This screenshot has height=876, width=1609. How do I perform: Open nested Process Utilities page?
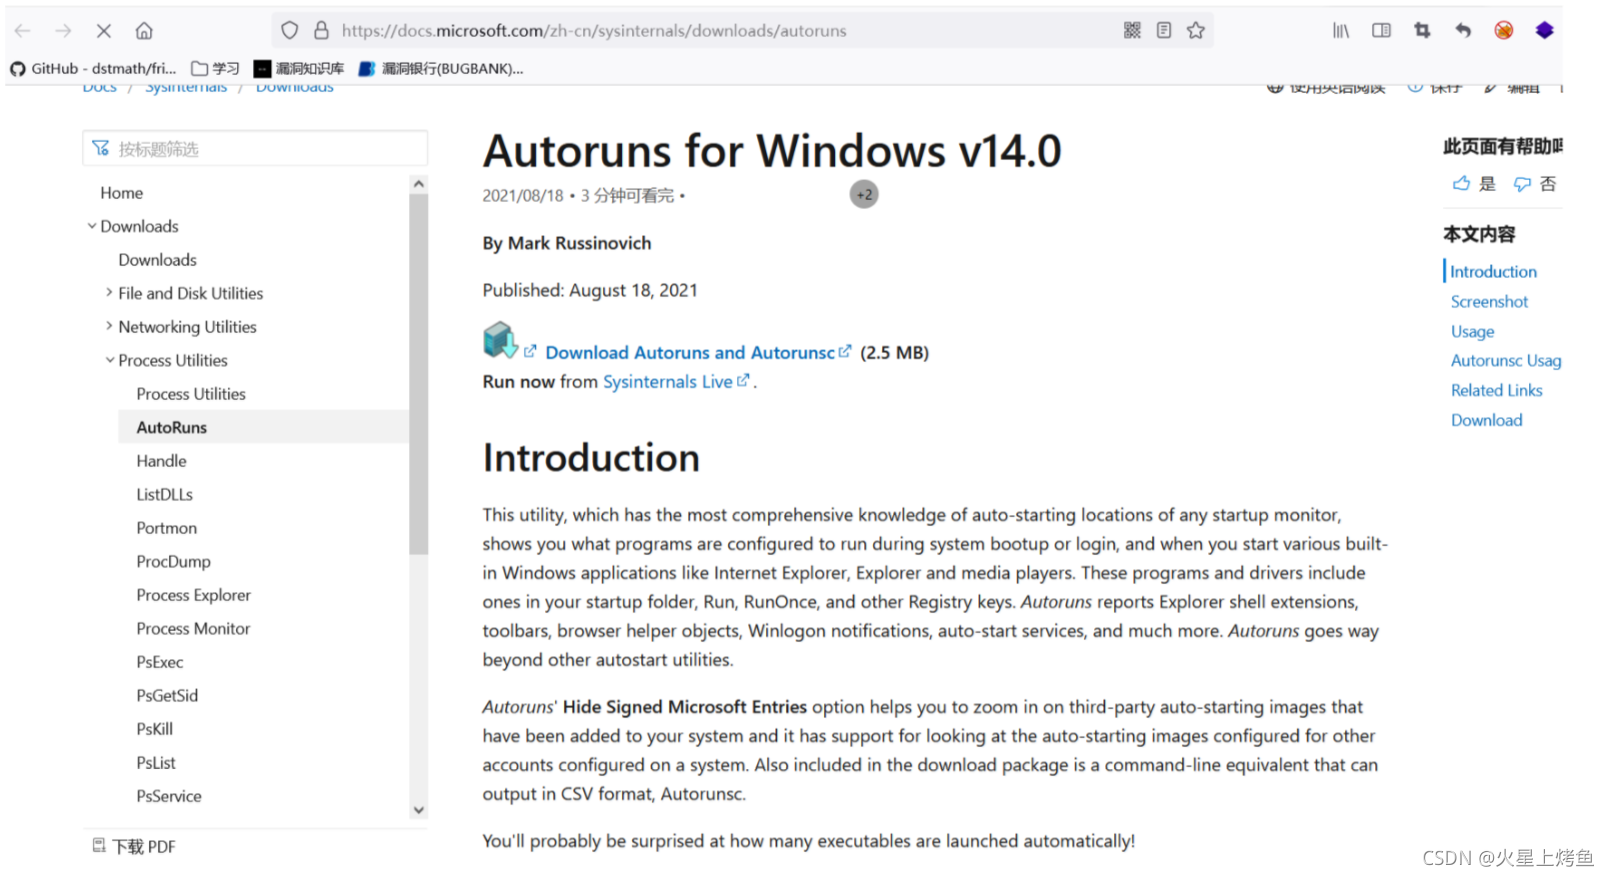point(191,394)
